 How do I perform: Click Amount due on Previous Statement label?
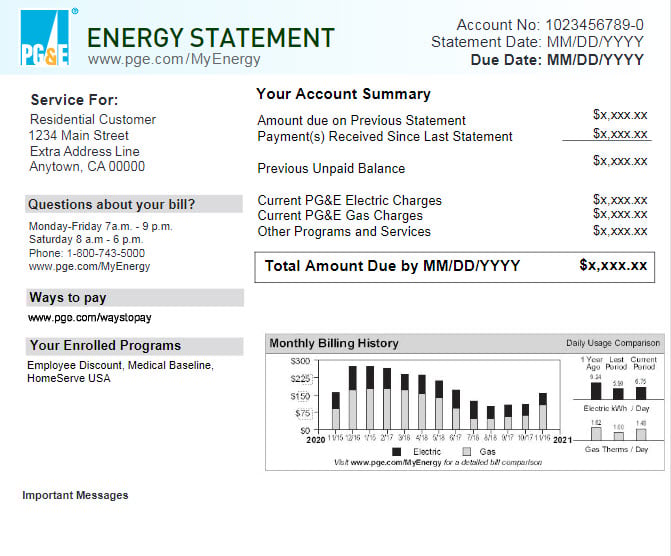(361, 120)
